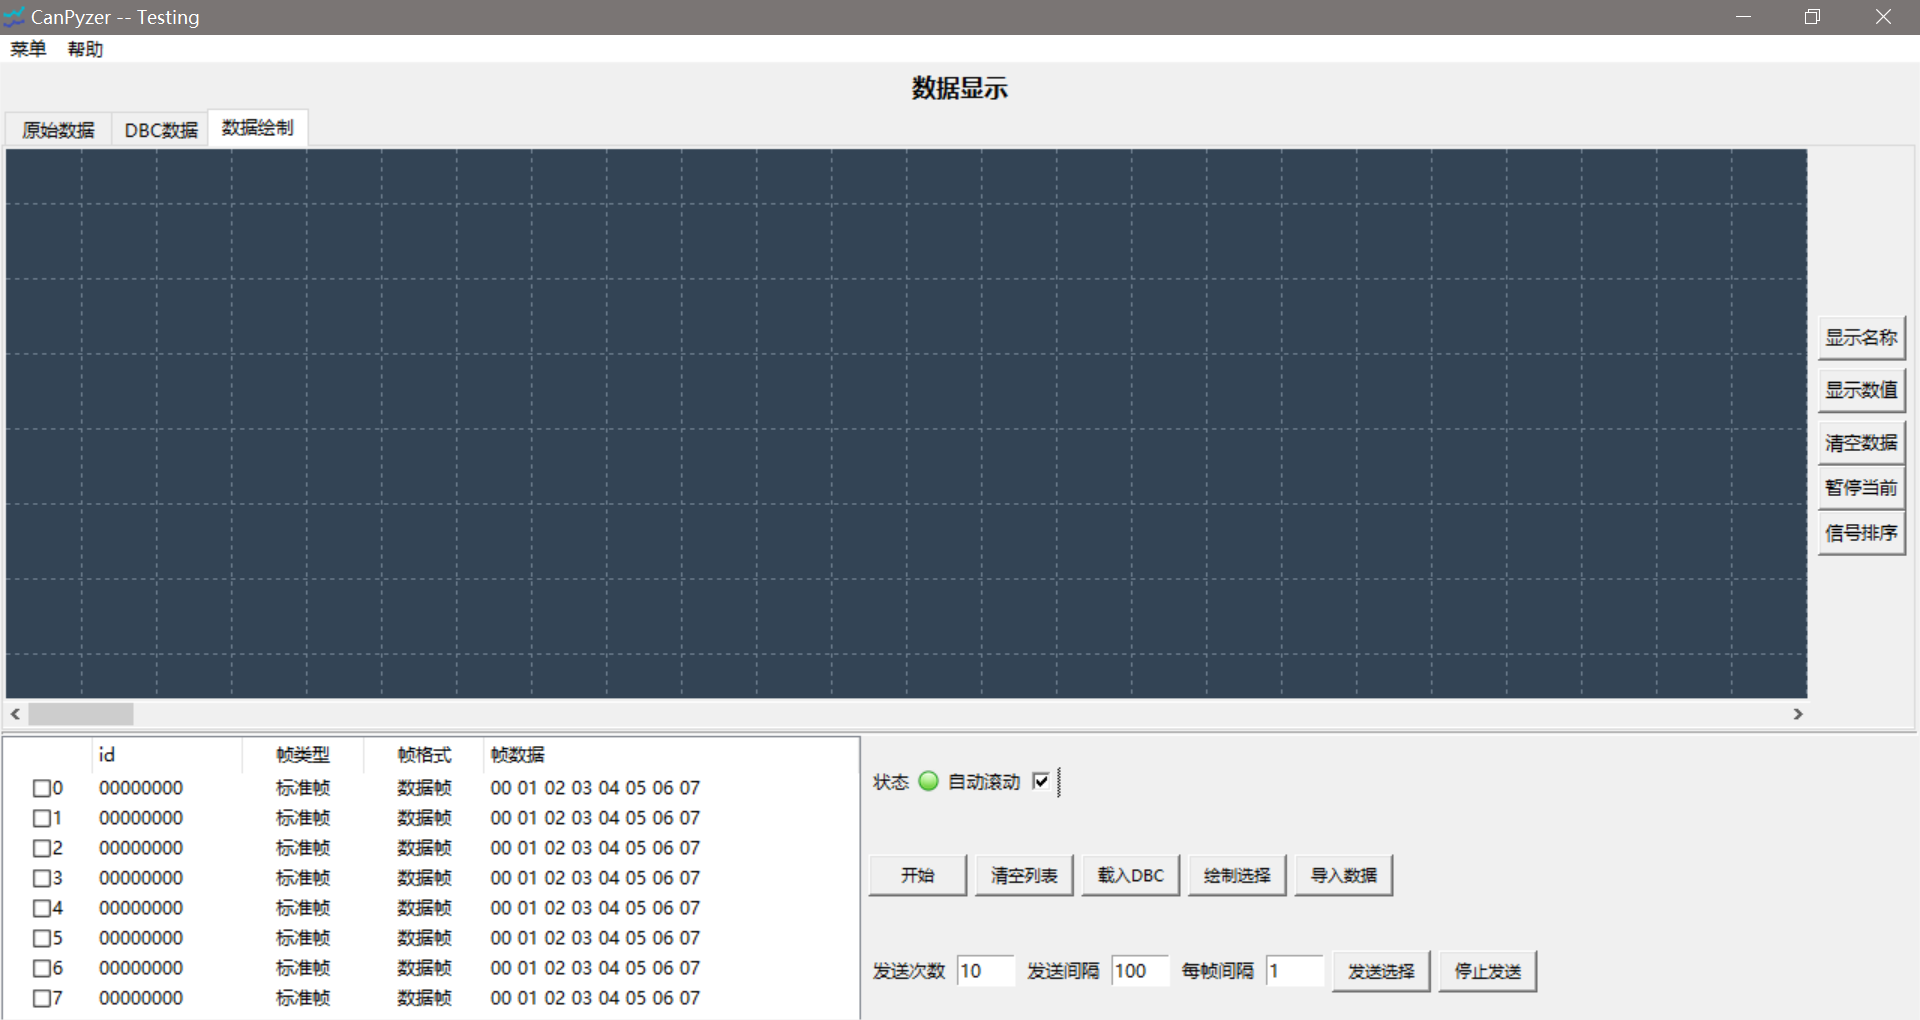Click the 帧数据 column header
The width and height of the screenshot is (1920, 1020).
point(671,755)
